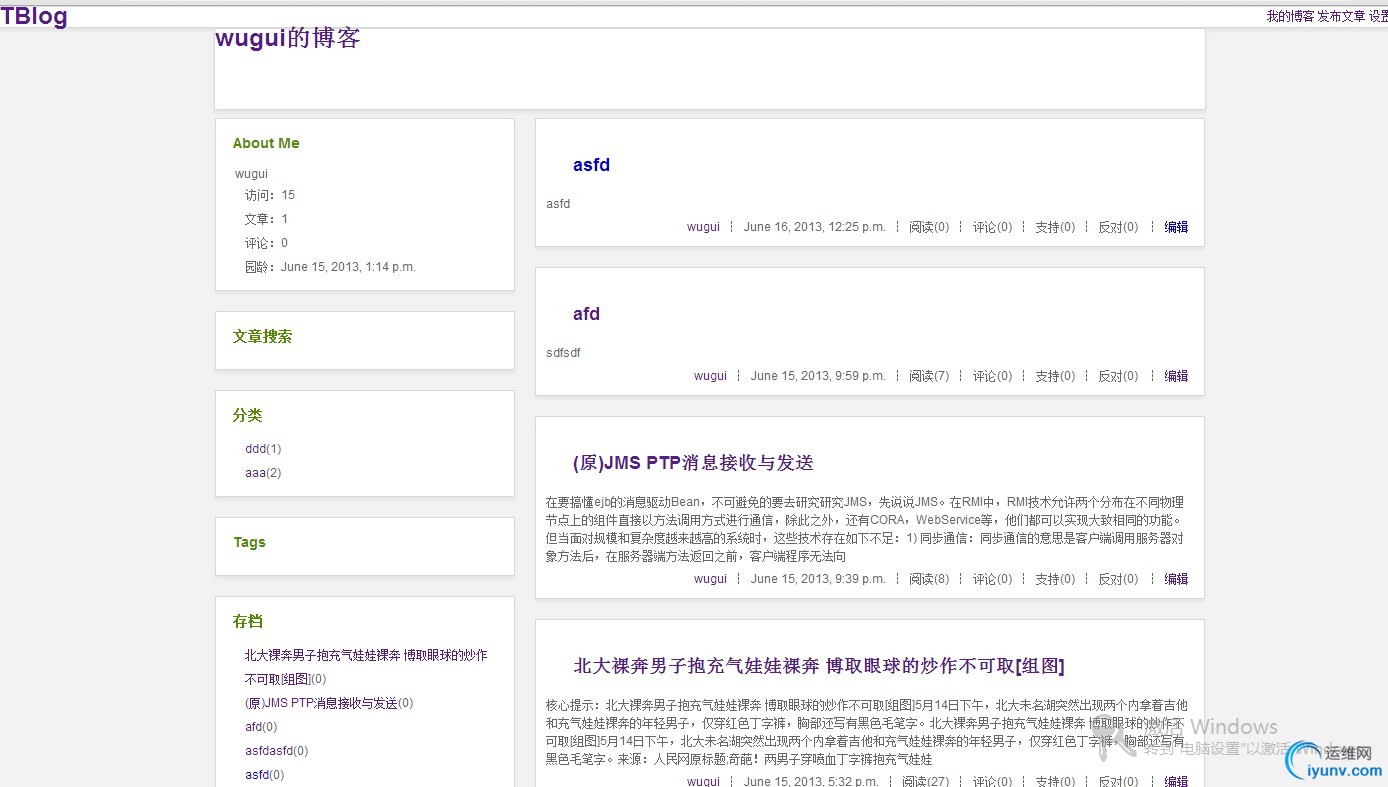Click the wugui name under About Me
The width and height of the screenshot is (1388, 787).
[x=251, y=174]
